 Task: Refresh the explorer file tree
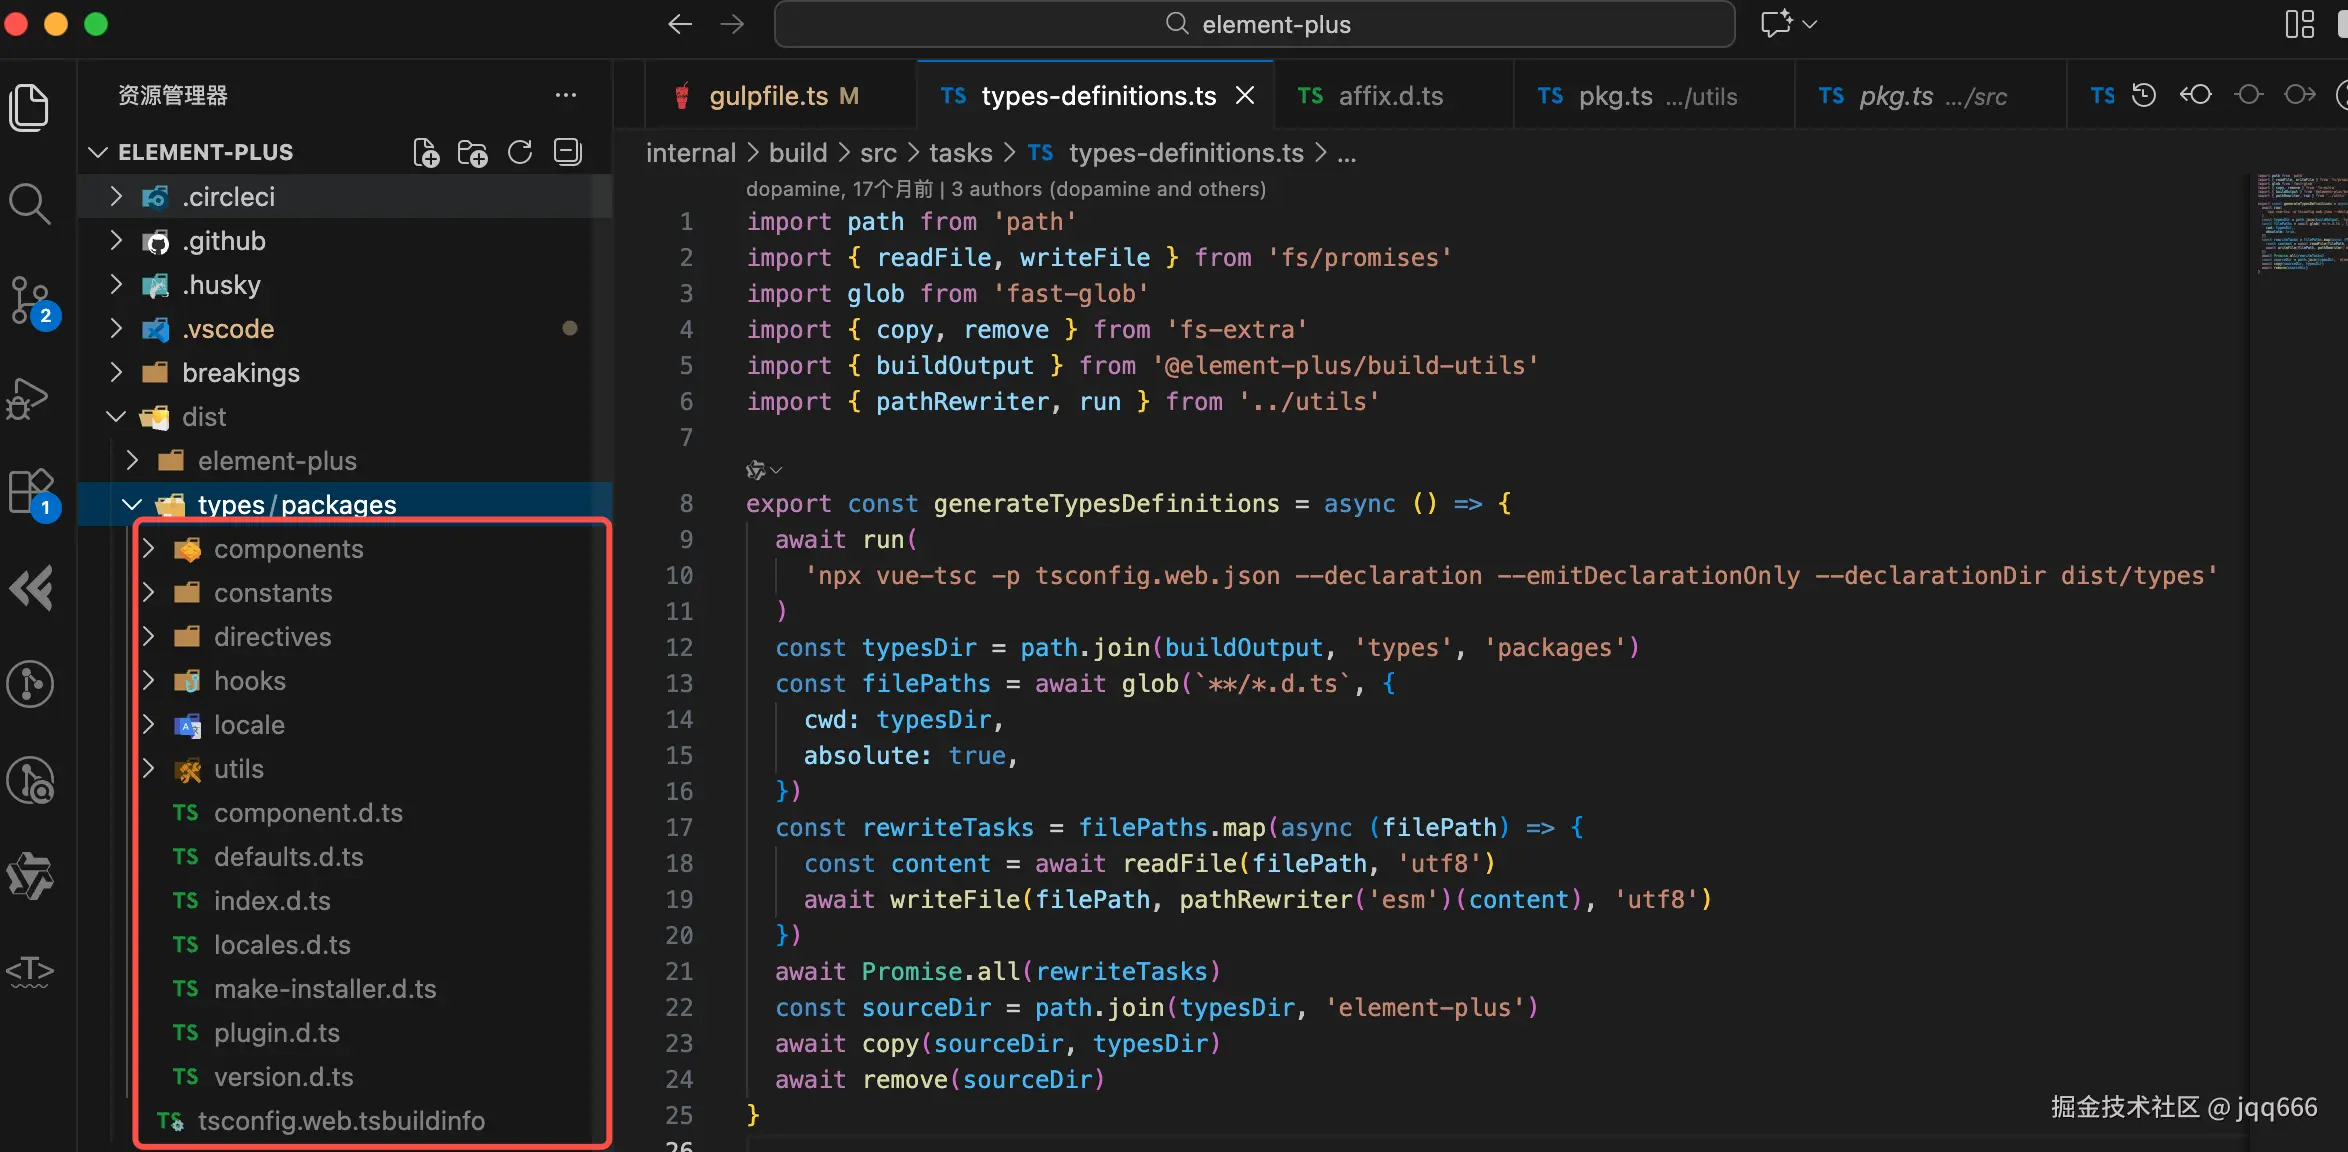pos(520,153)
